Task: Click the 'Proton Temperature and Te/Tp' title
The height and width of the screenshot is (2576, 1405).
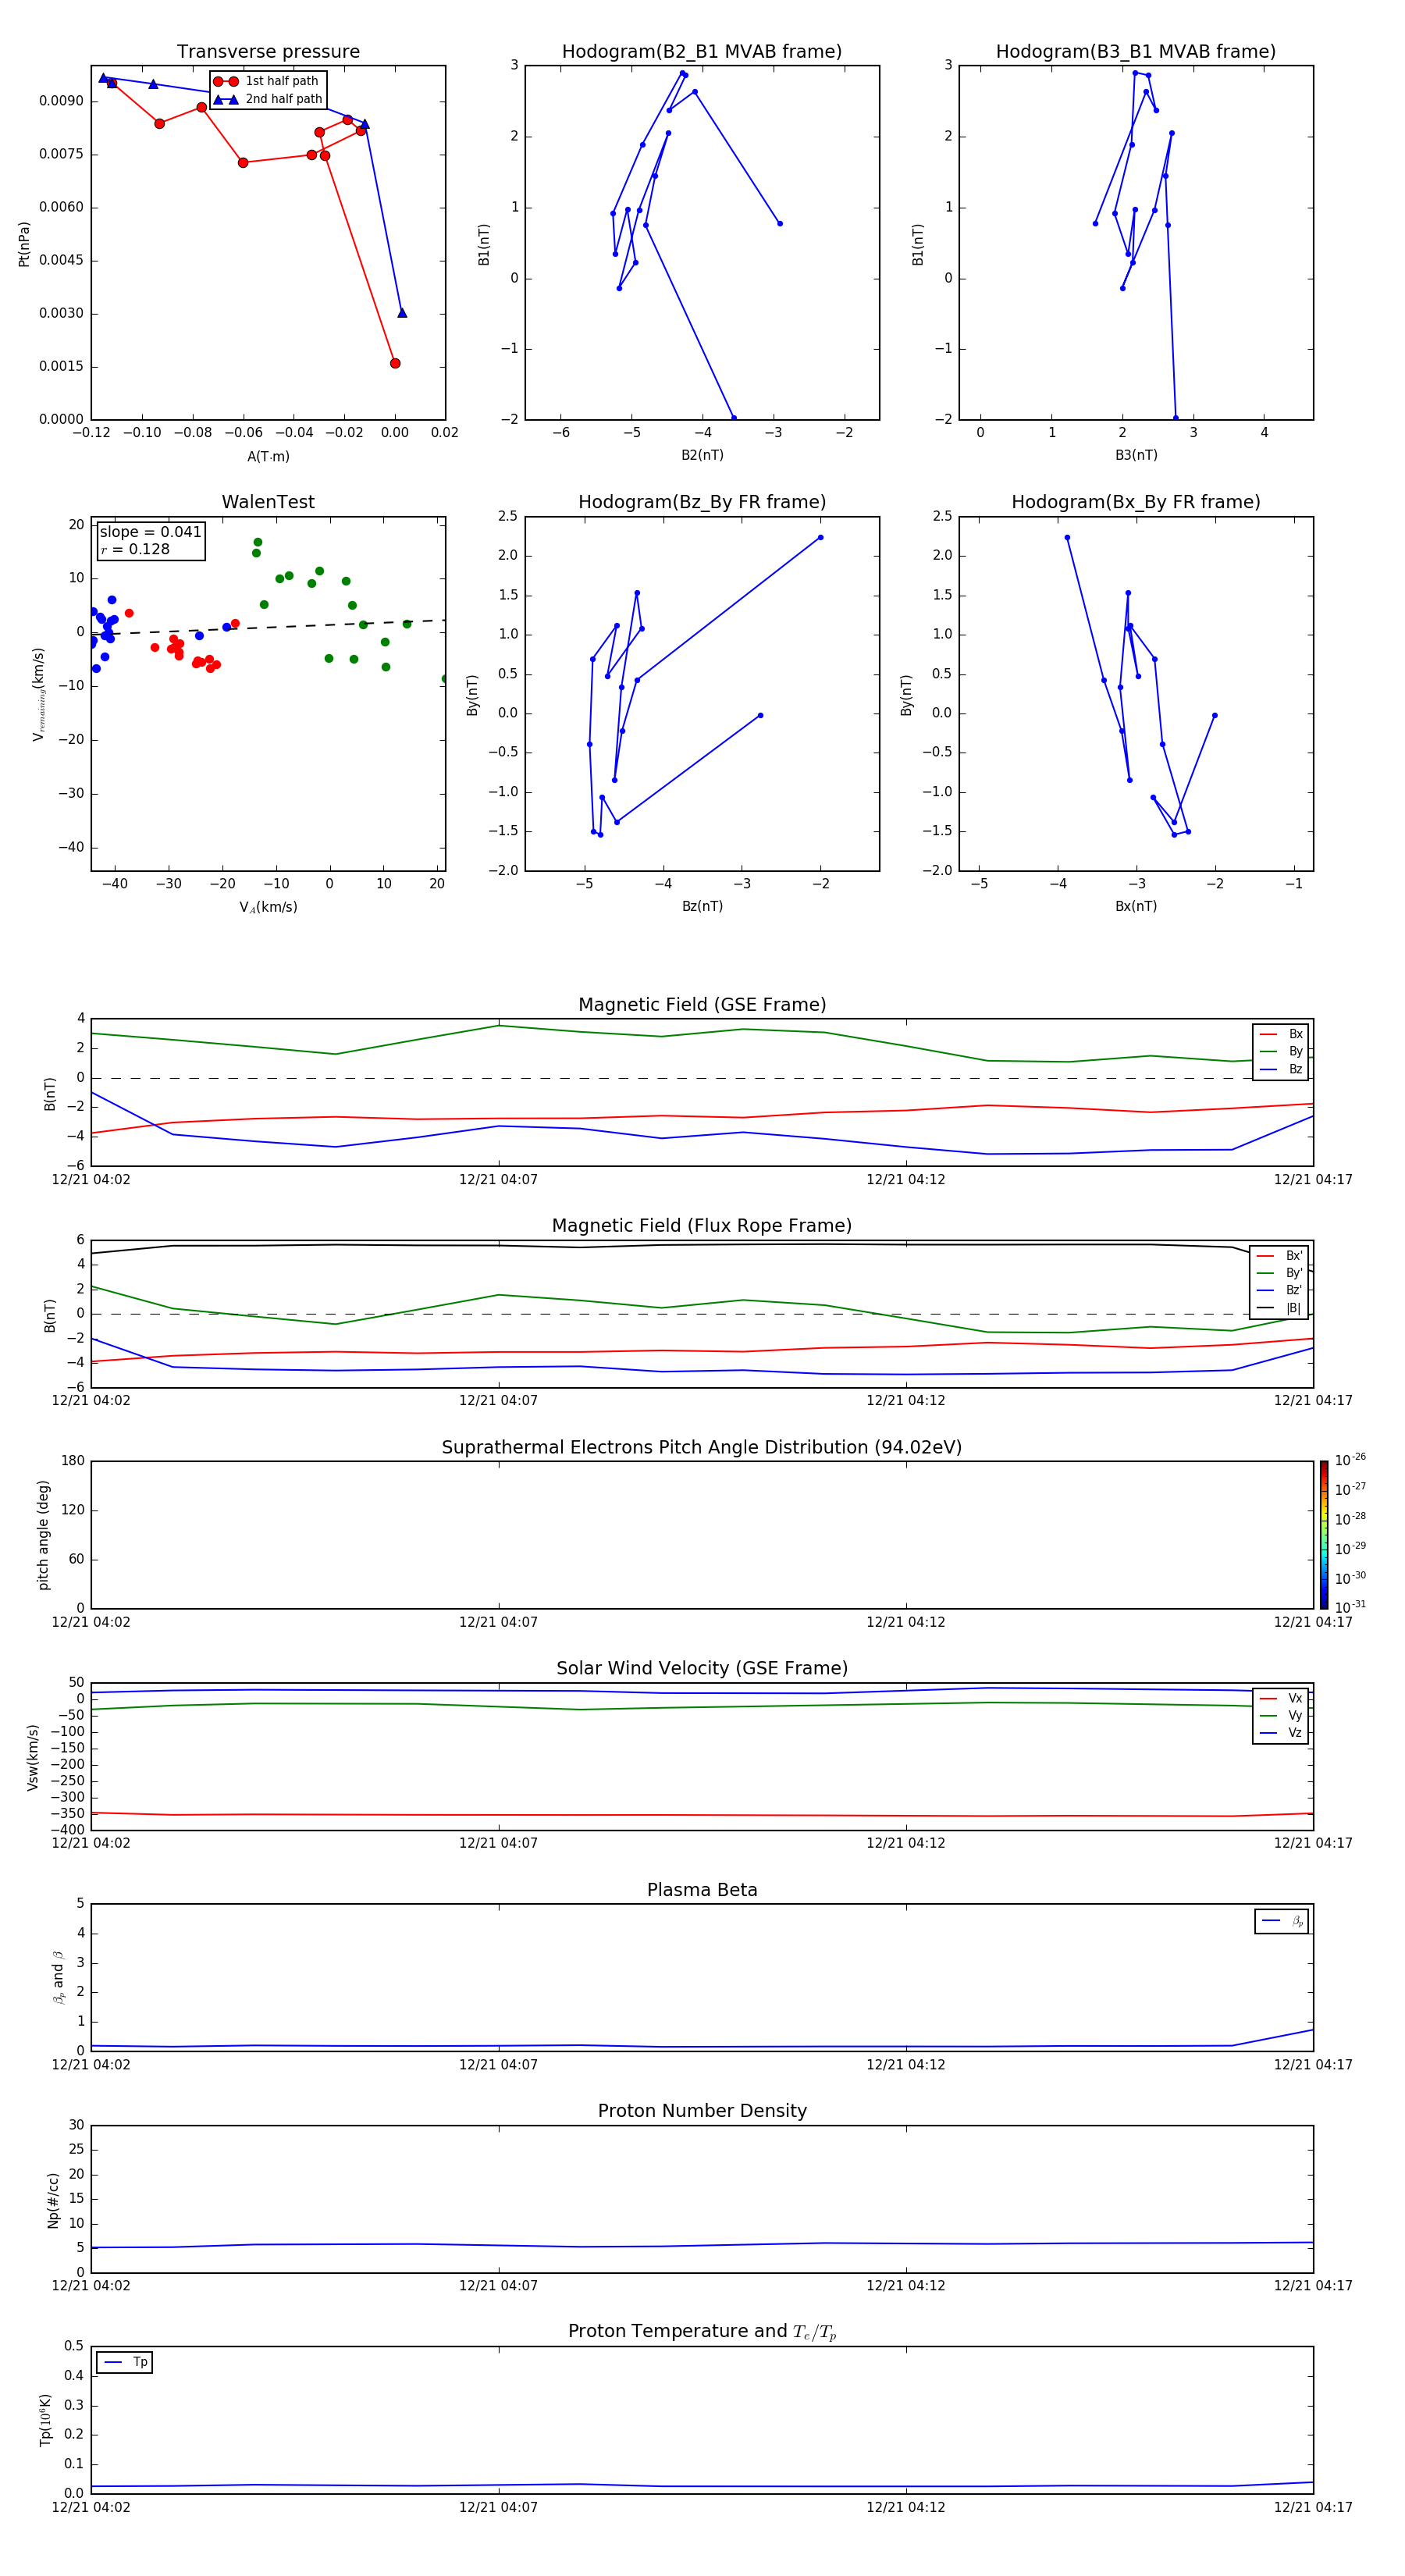Action: (702, 2332)
